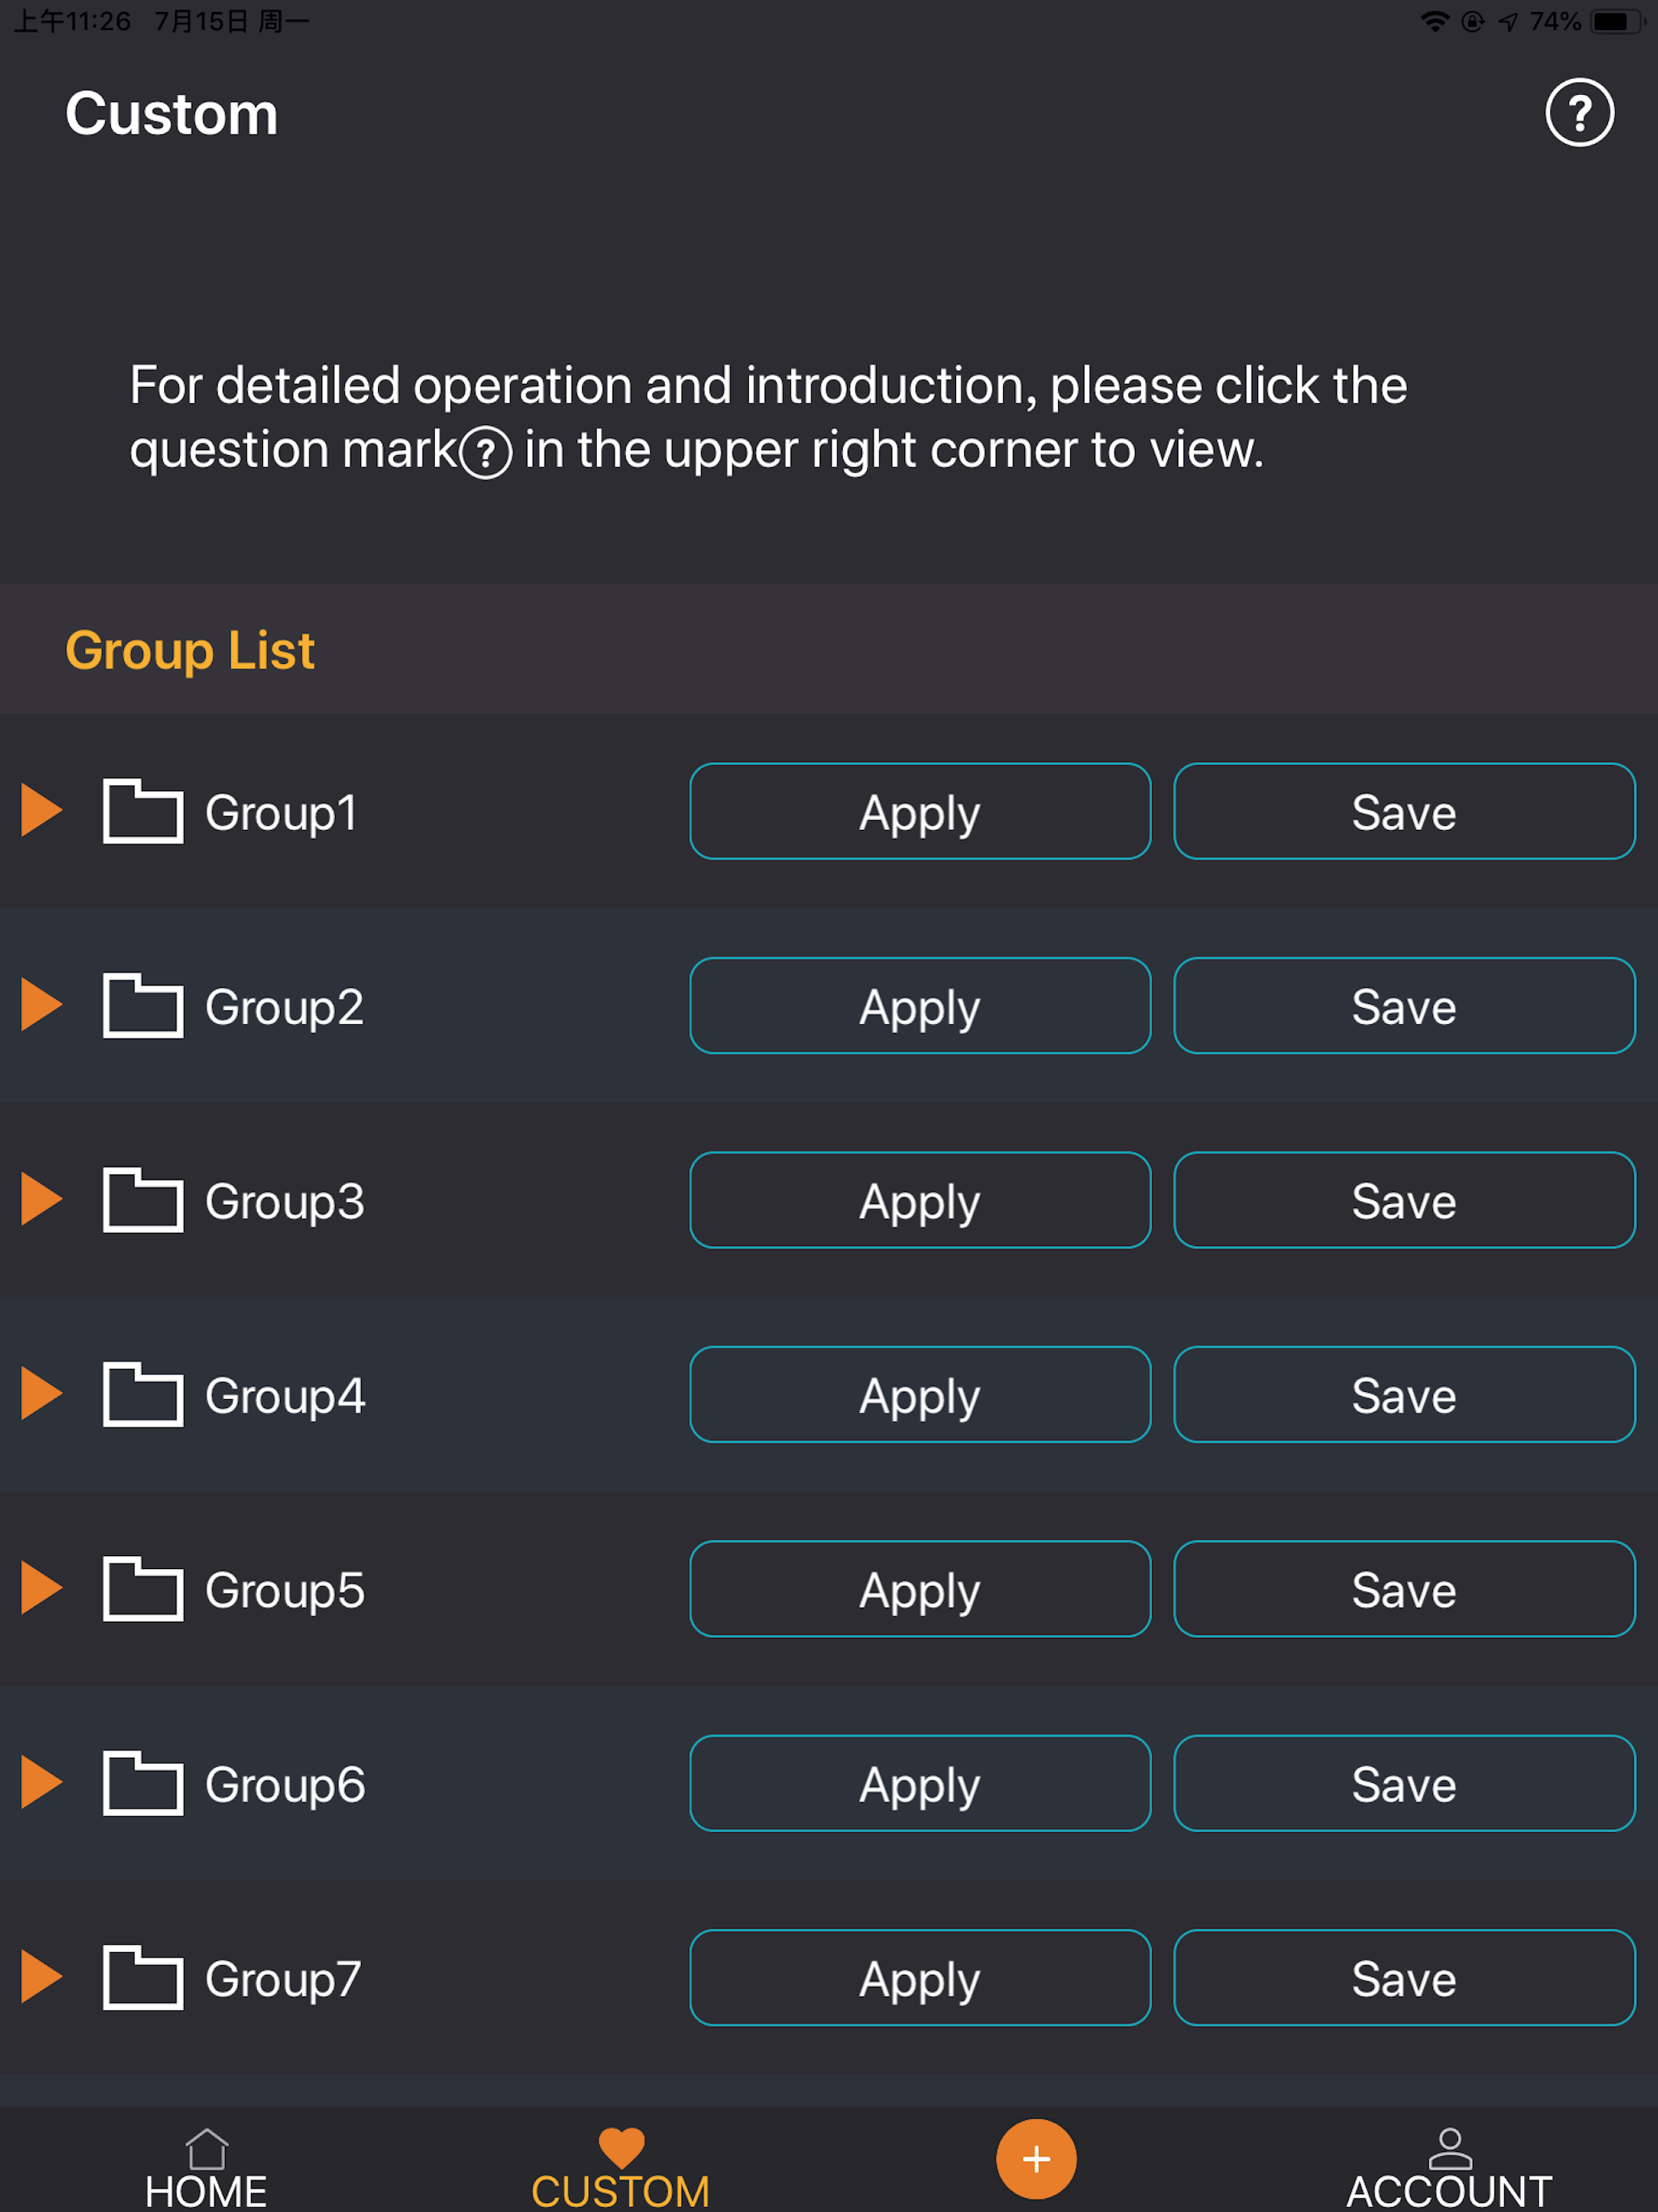
Task: Select the Group2 name label
Action: [284, 1007]
